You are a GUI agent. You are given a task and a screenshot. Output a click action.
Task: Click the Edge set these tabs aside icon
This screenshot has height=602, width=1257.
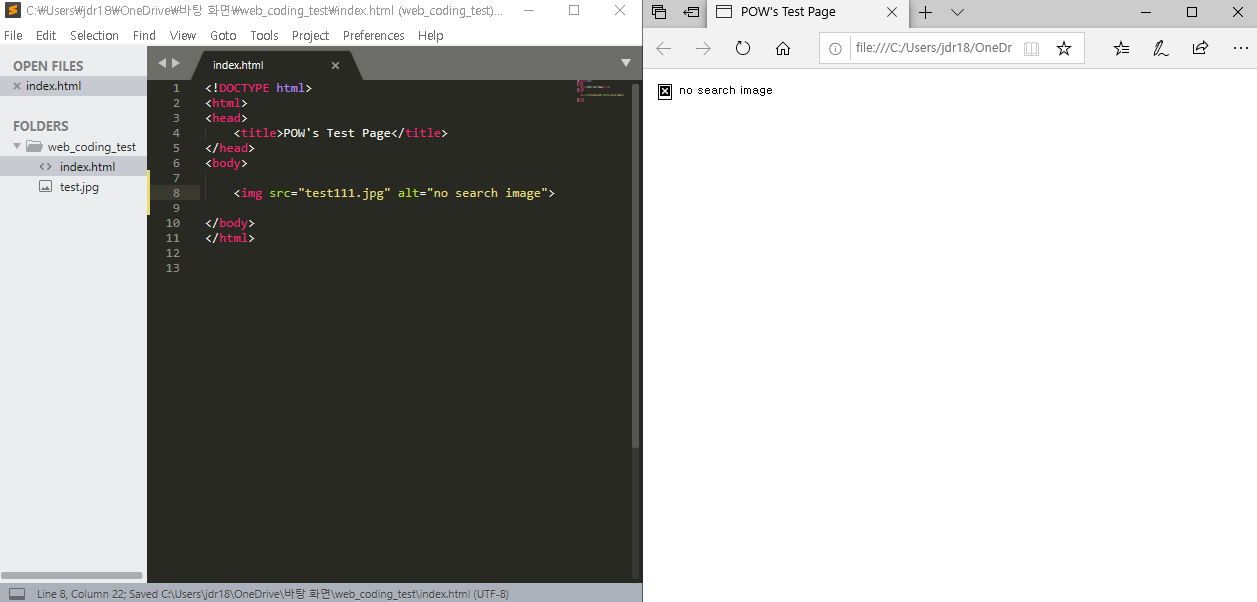point(691,12)
